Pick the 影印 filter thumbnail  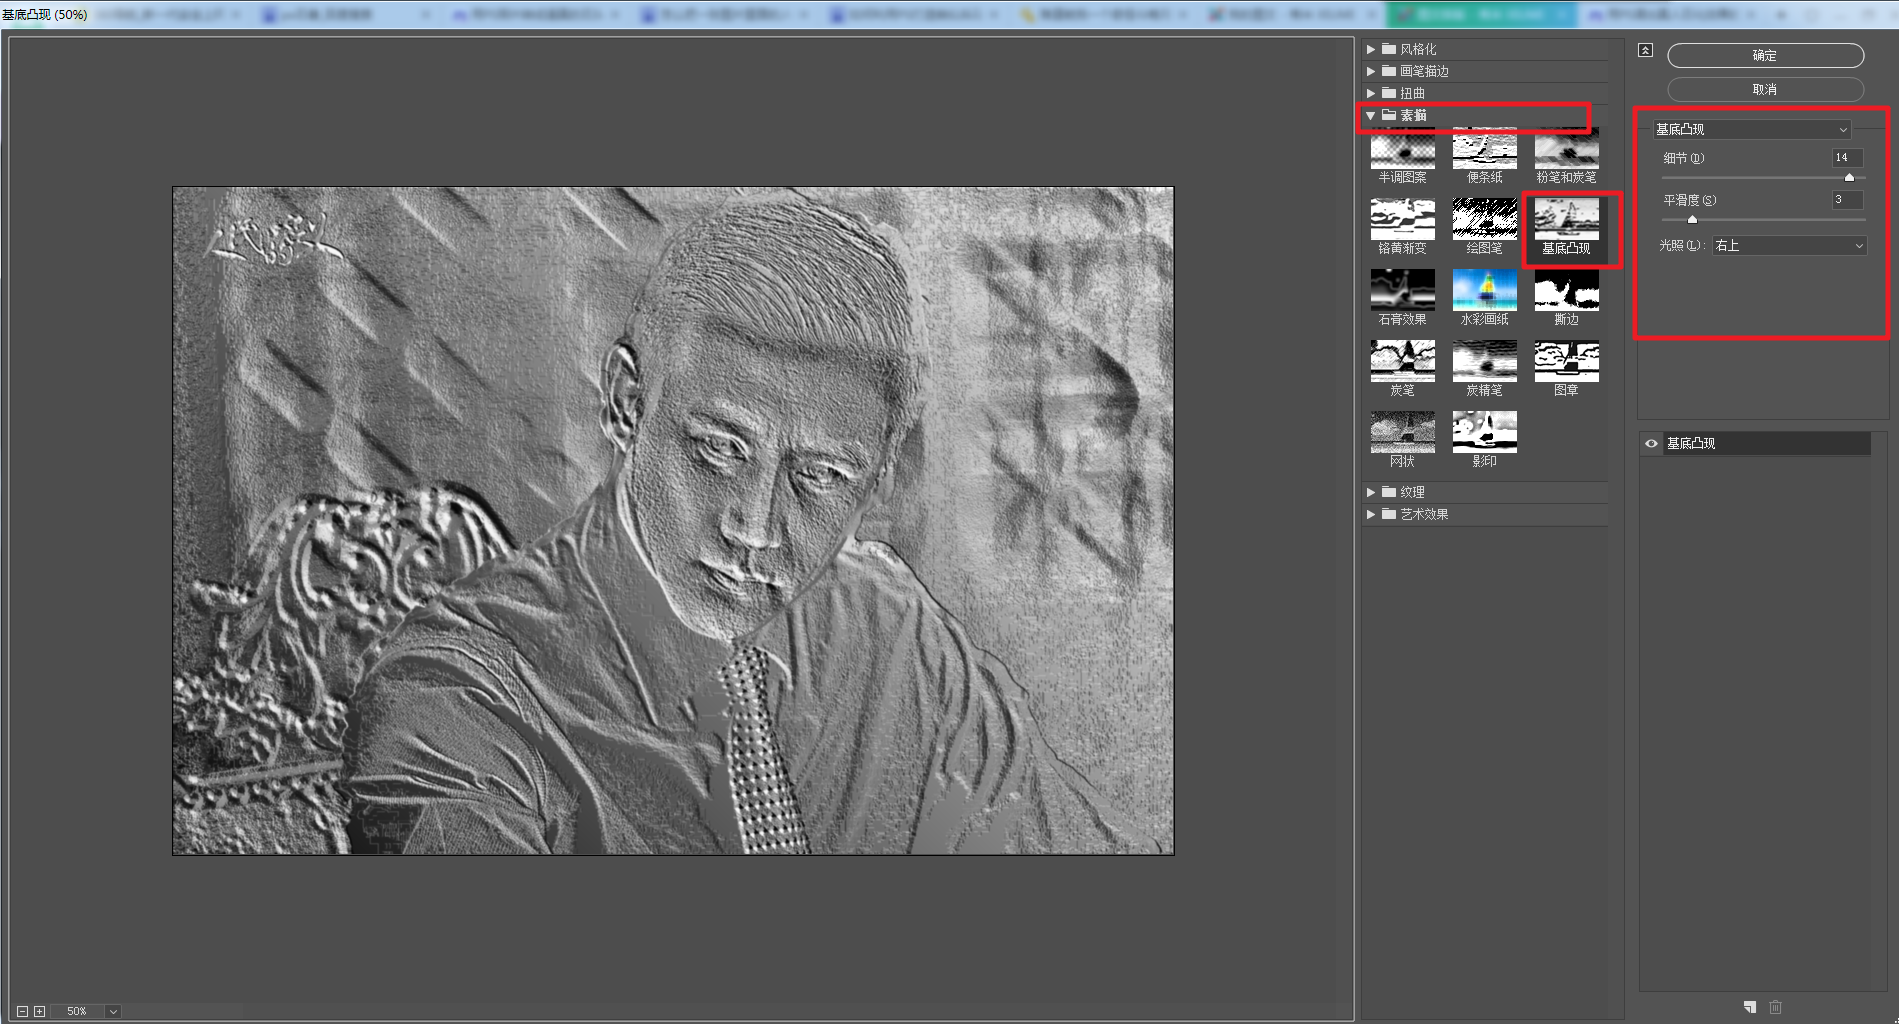click(1484, 432)
